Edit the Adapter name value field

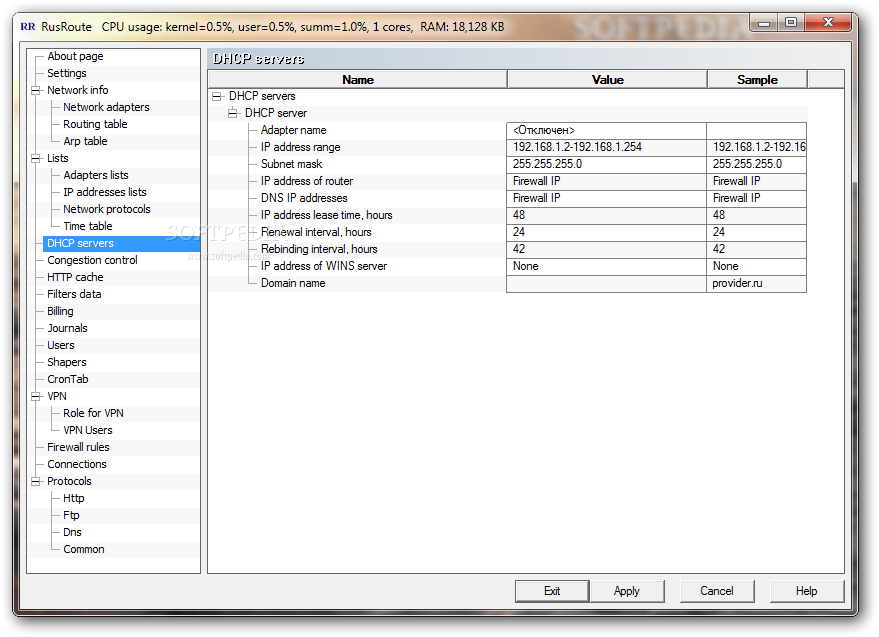click(606, 131)
